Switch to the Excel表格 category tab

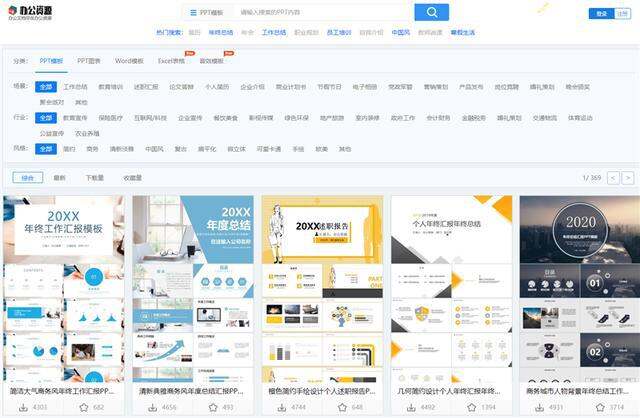(x=171, y=61)
